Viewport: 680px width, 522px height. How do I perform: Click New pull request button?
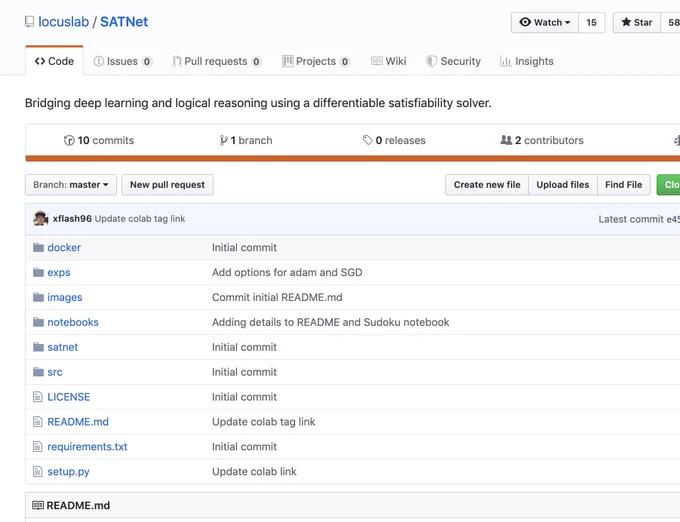(167, 185)
